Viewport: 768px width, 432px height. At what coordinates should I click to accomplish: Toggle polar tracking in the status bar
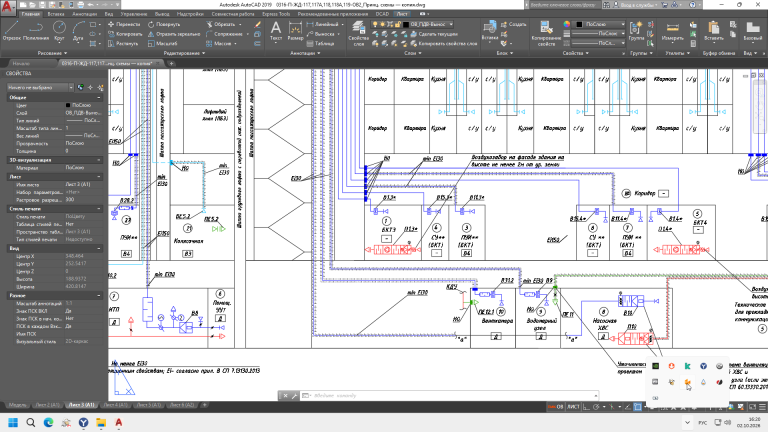coord(596,407)
